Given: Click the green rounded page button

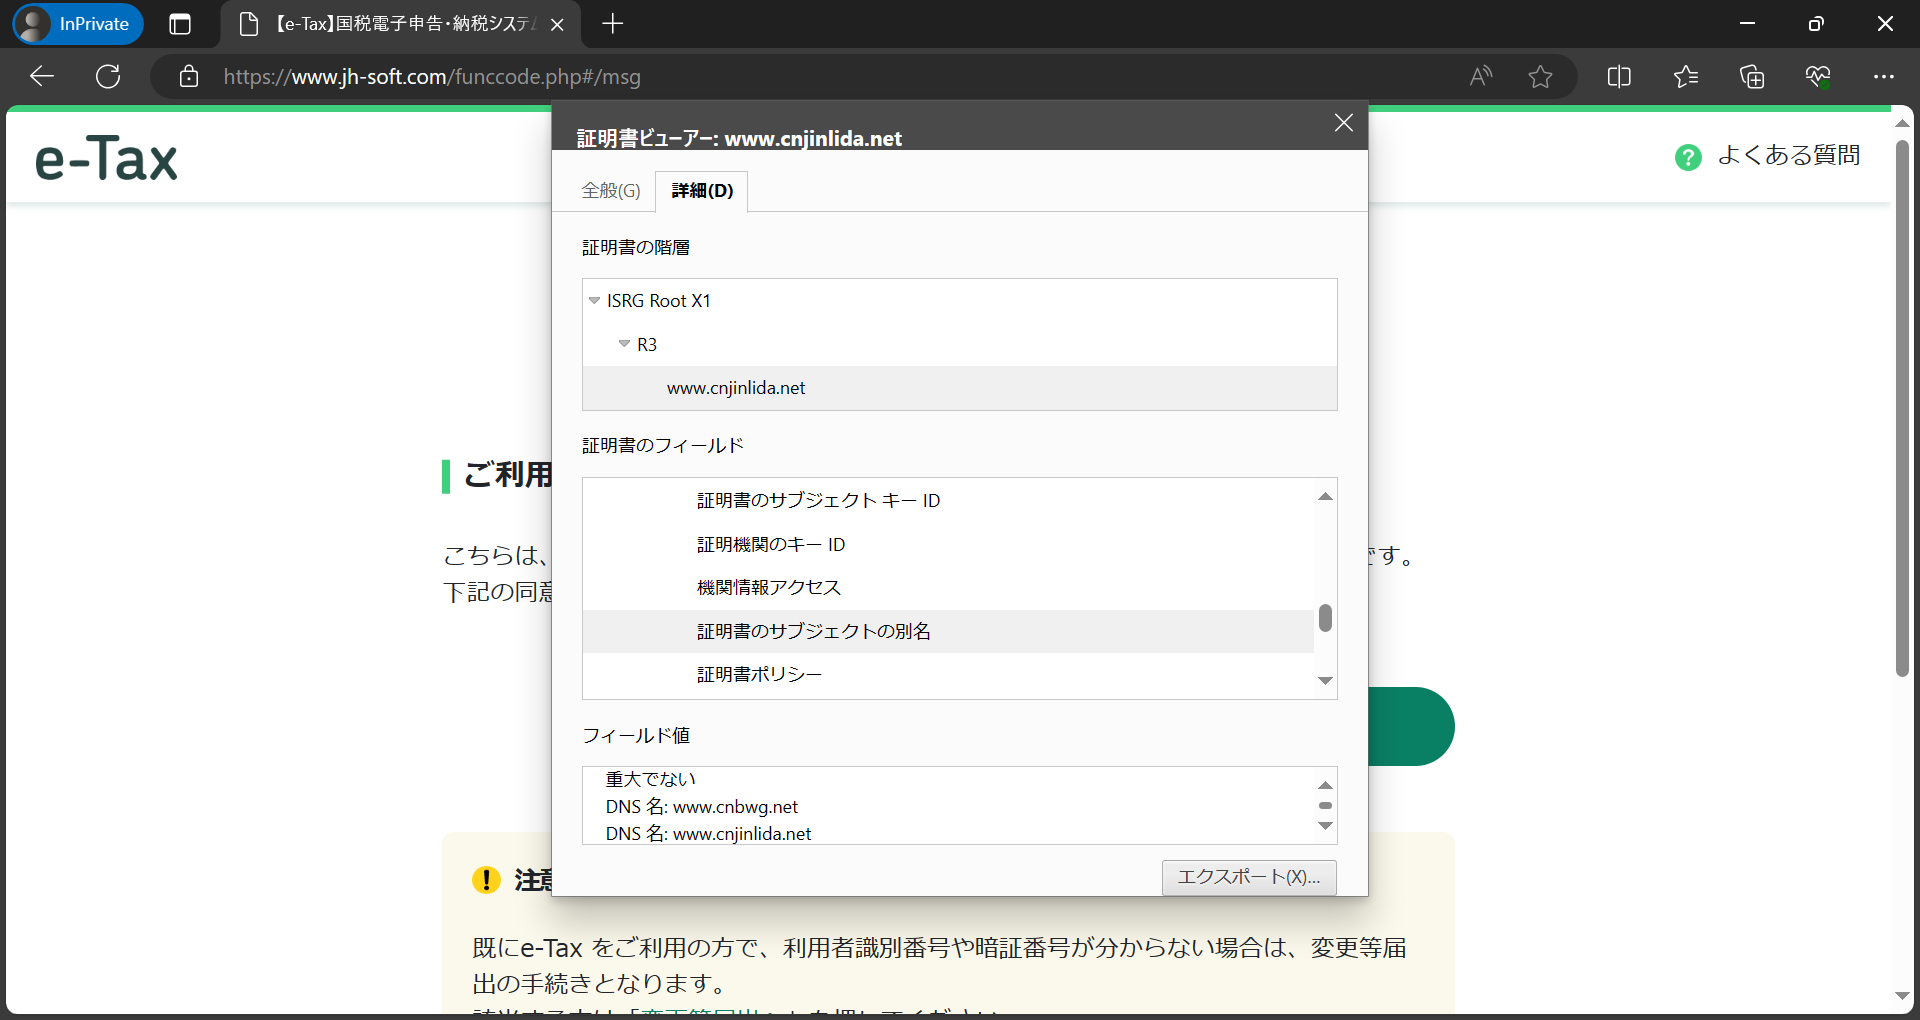Looking at the screenshot, I should tap(1411, 726).
